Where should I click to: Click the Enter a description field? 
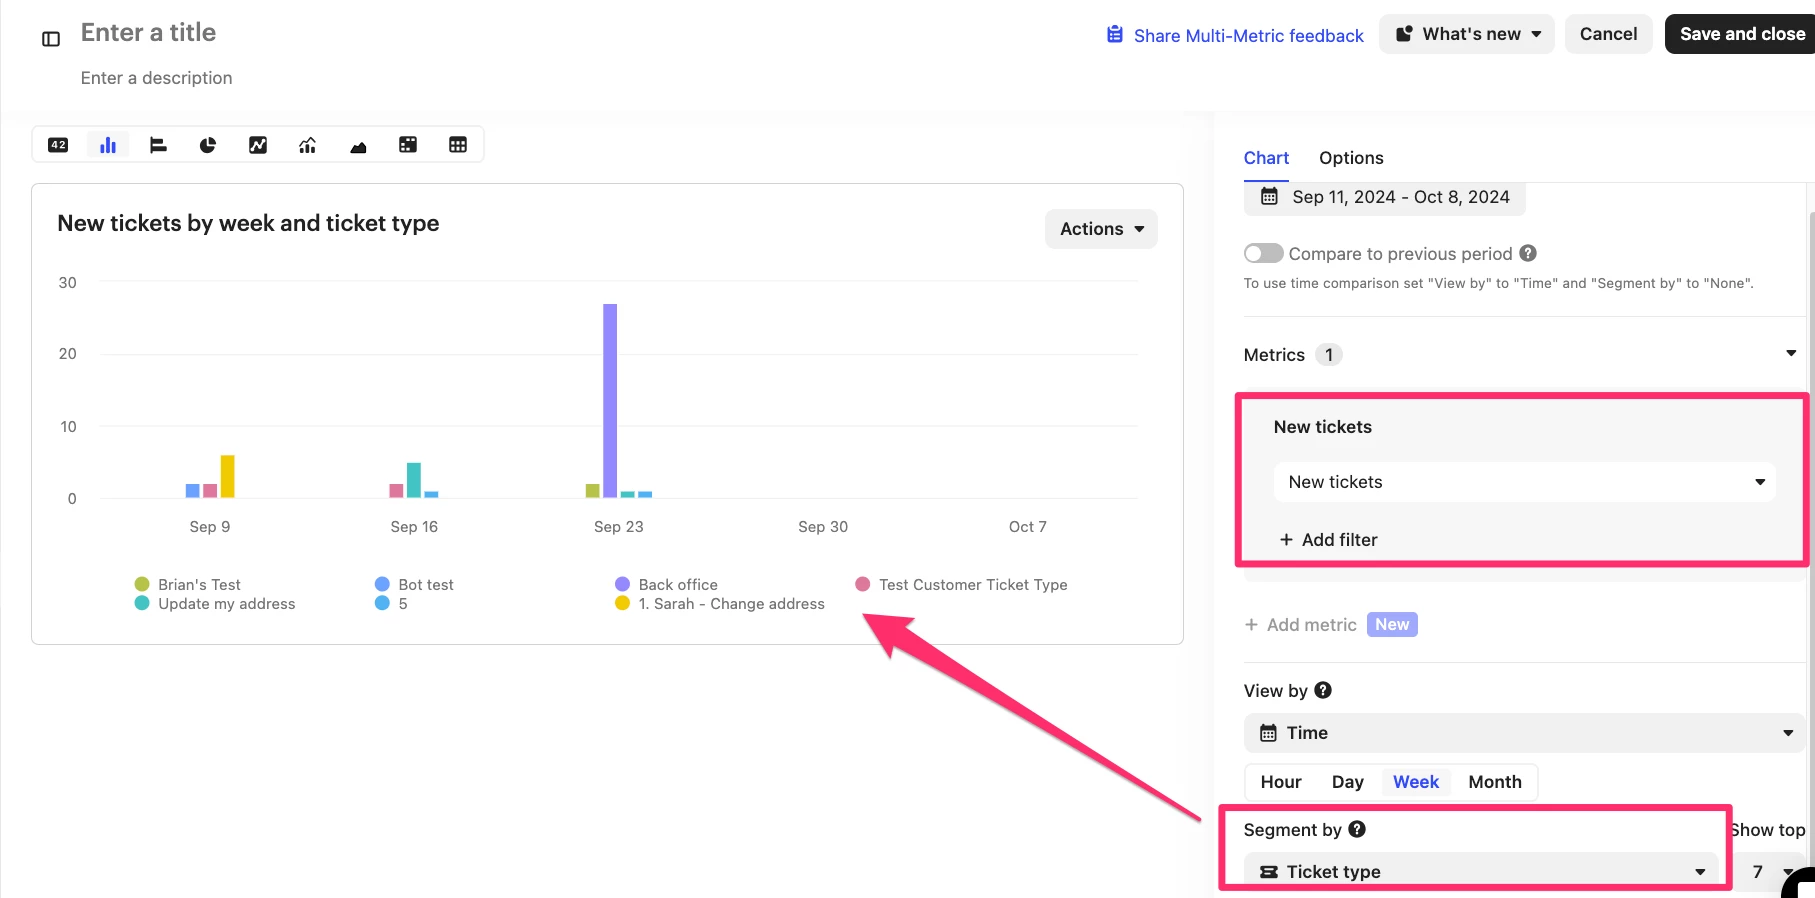click(156, 78)
